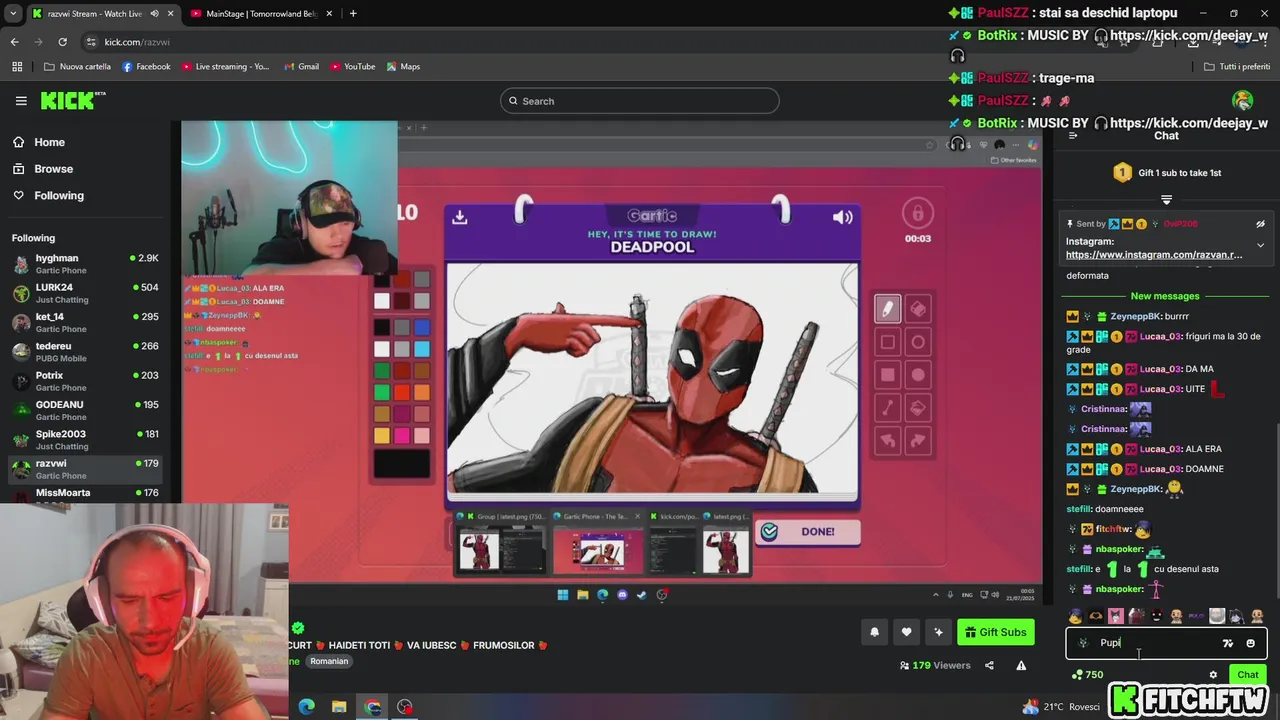
Task: Choose the empty rectangle shape tool
Action: [x=887, y=342]
